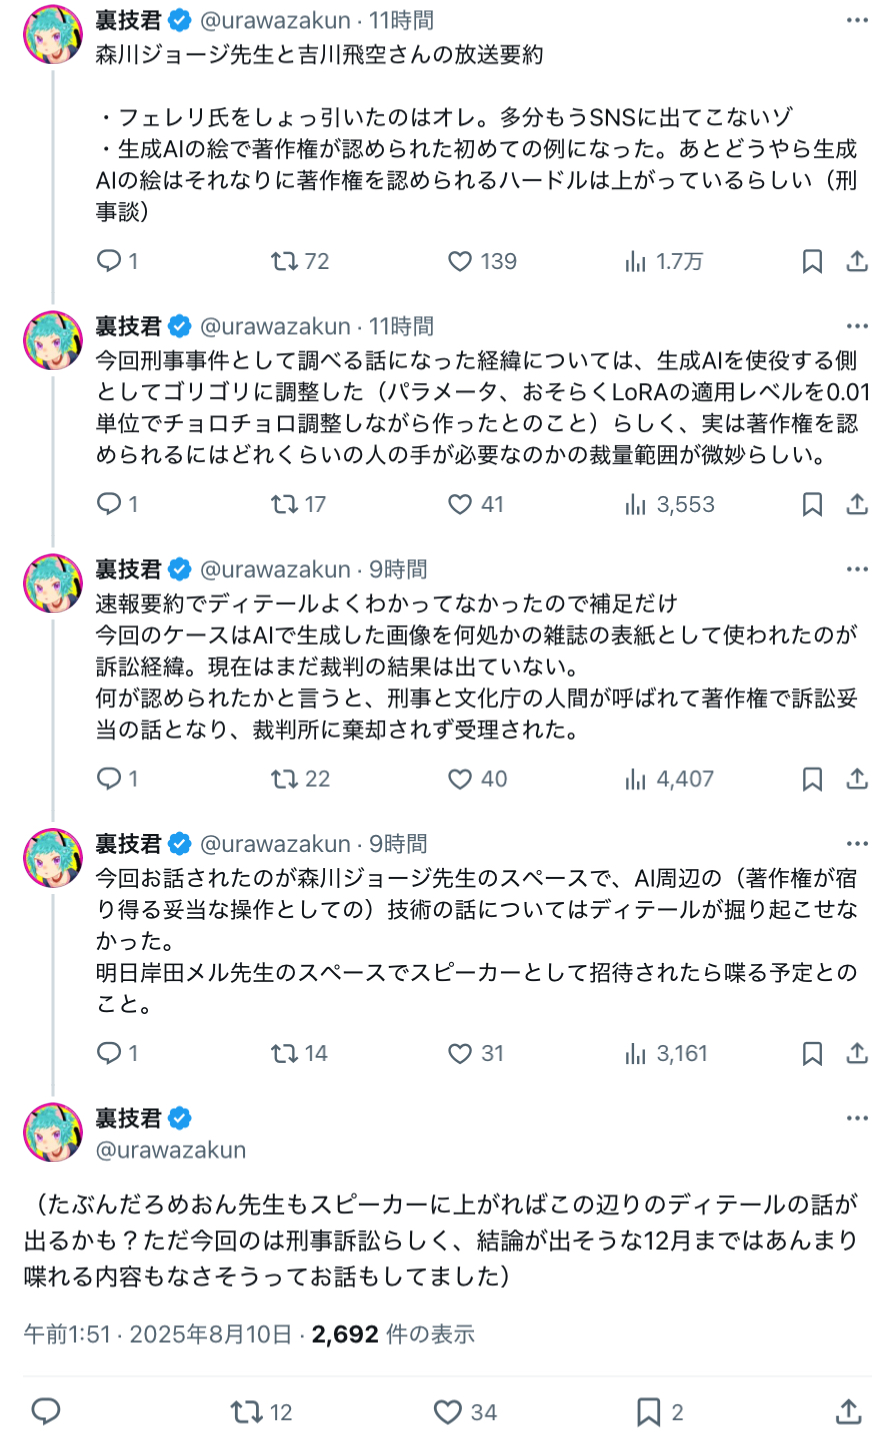Open more options on the LoRA tweet
Screen dimensions: 891x1447
[x=857, y=326]
